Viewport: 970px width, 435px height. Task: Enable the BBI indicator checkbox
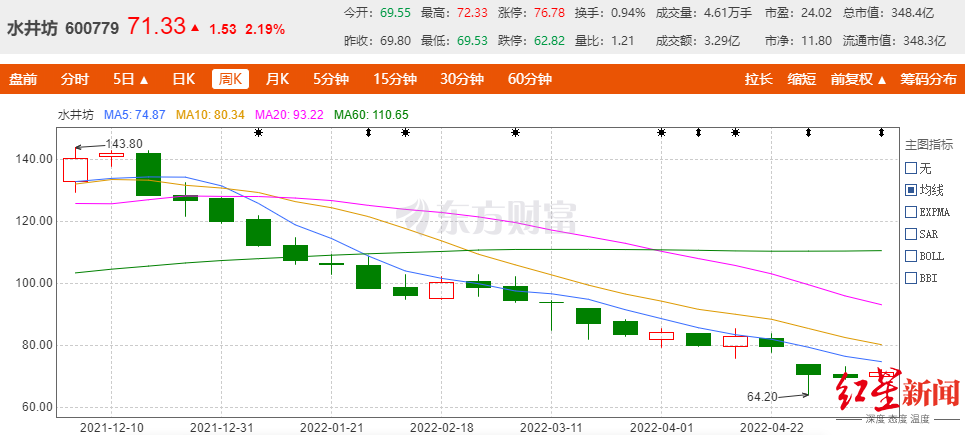[911, 278]
